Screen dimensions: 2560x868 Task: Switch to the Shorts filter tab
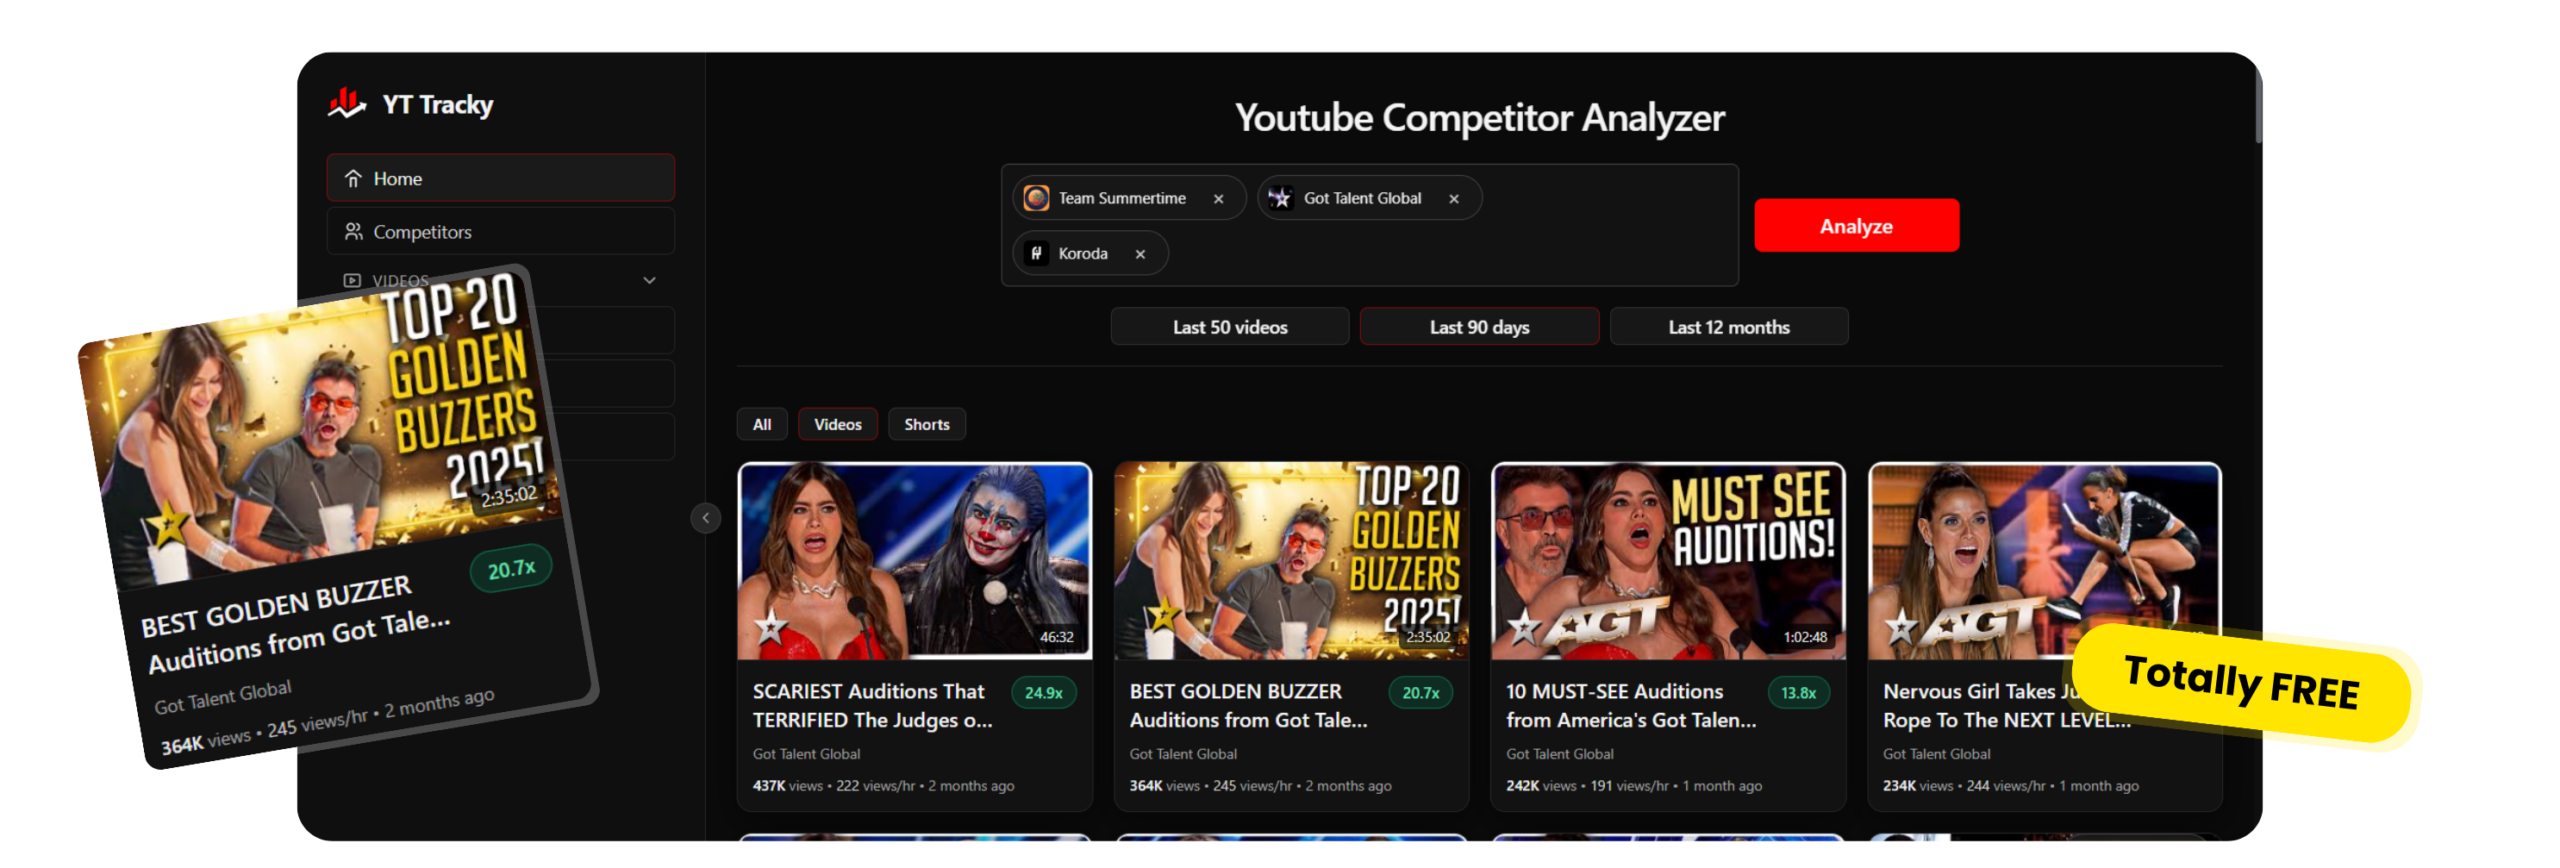pos(926,425)
